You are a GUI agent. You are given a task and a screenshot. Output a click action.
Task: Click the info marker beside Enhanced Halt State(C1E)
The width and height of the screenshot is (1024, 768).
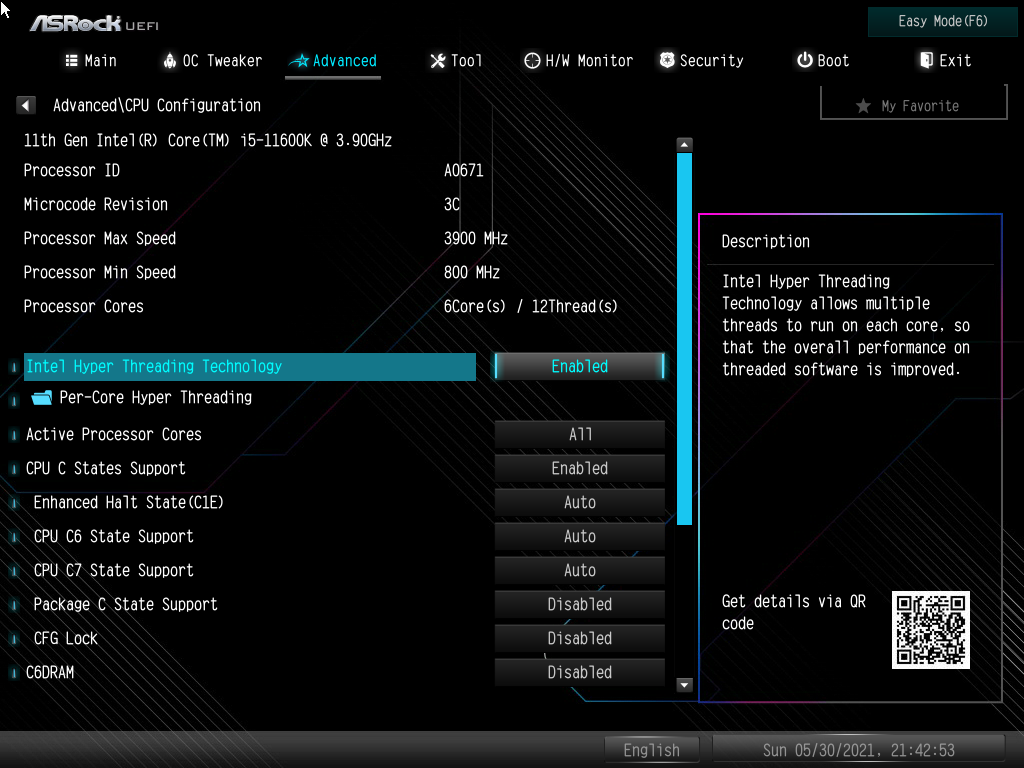[14, 503]
